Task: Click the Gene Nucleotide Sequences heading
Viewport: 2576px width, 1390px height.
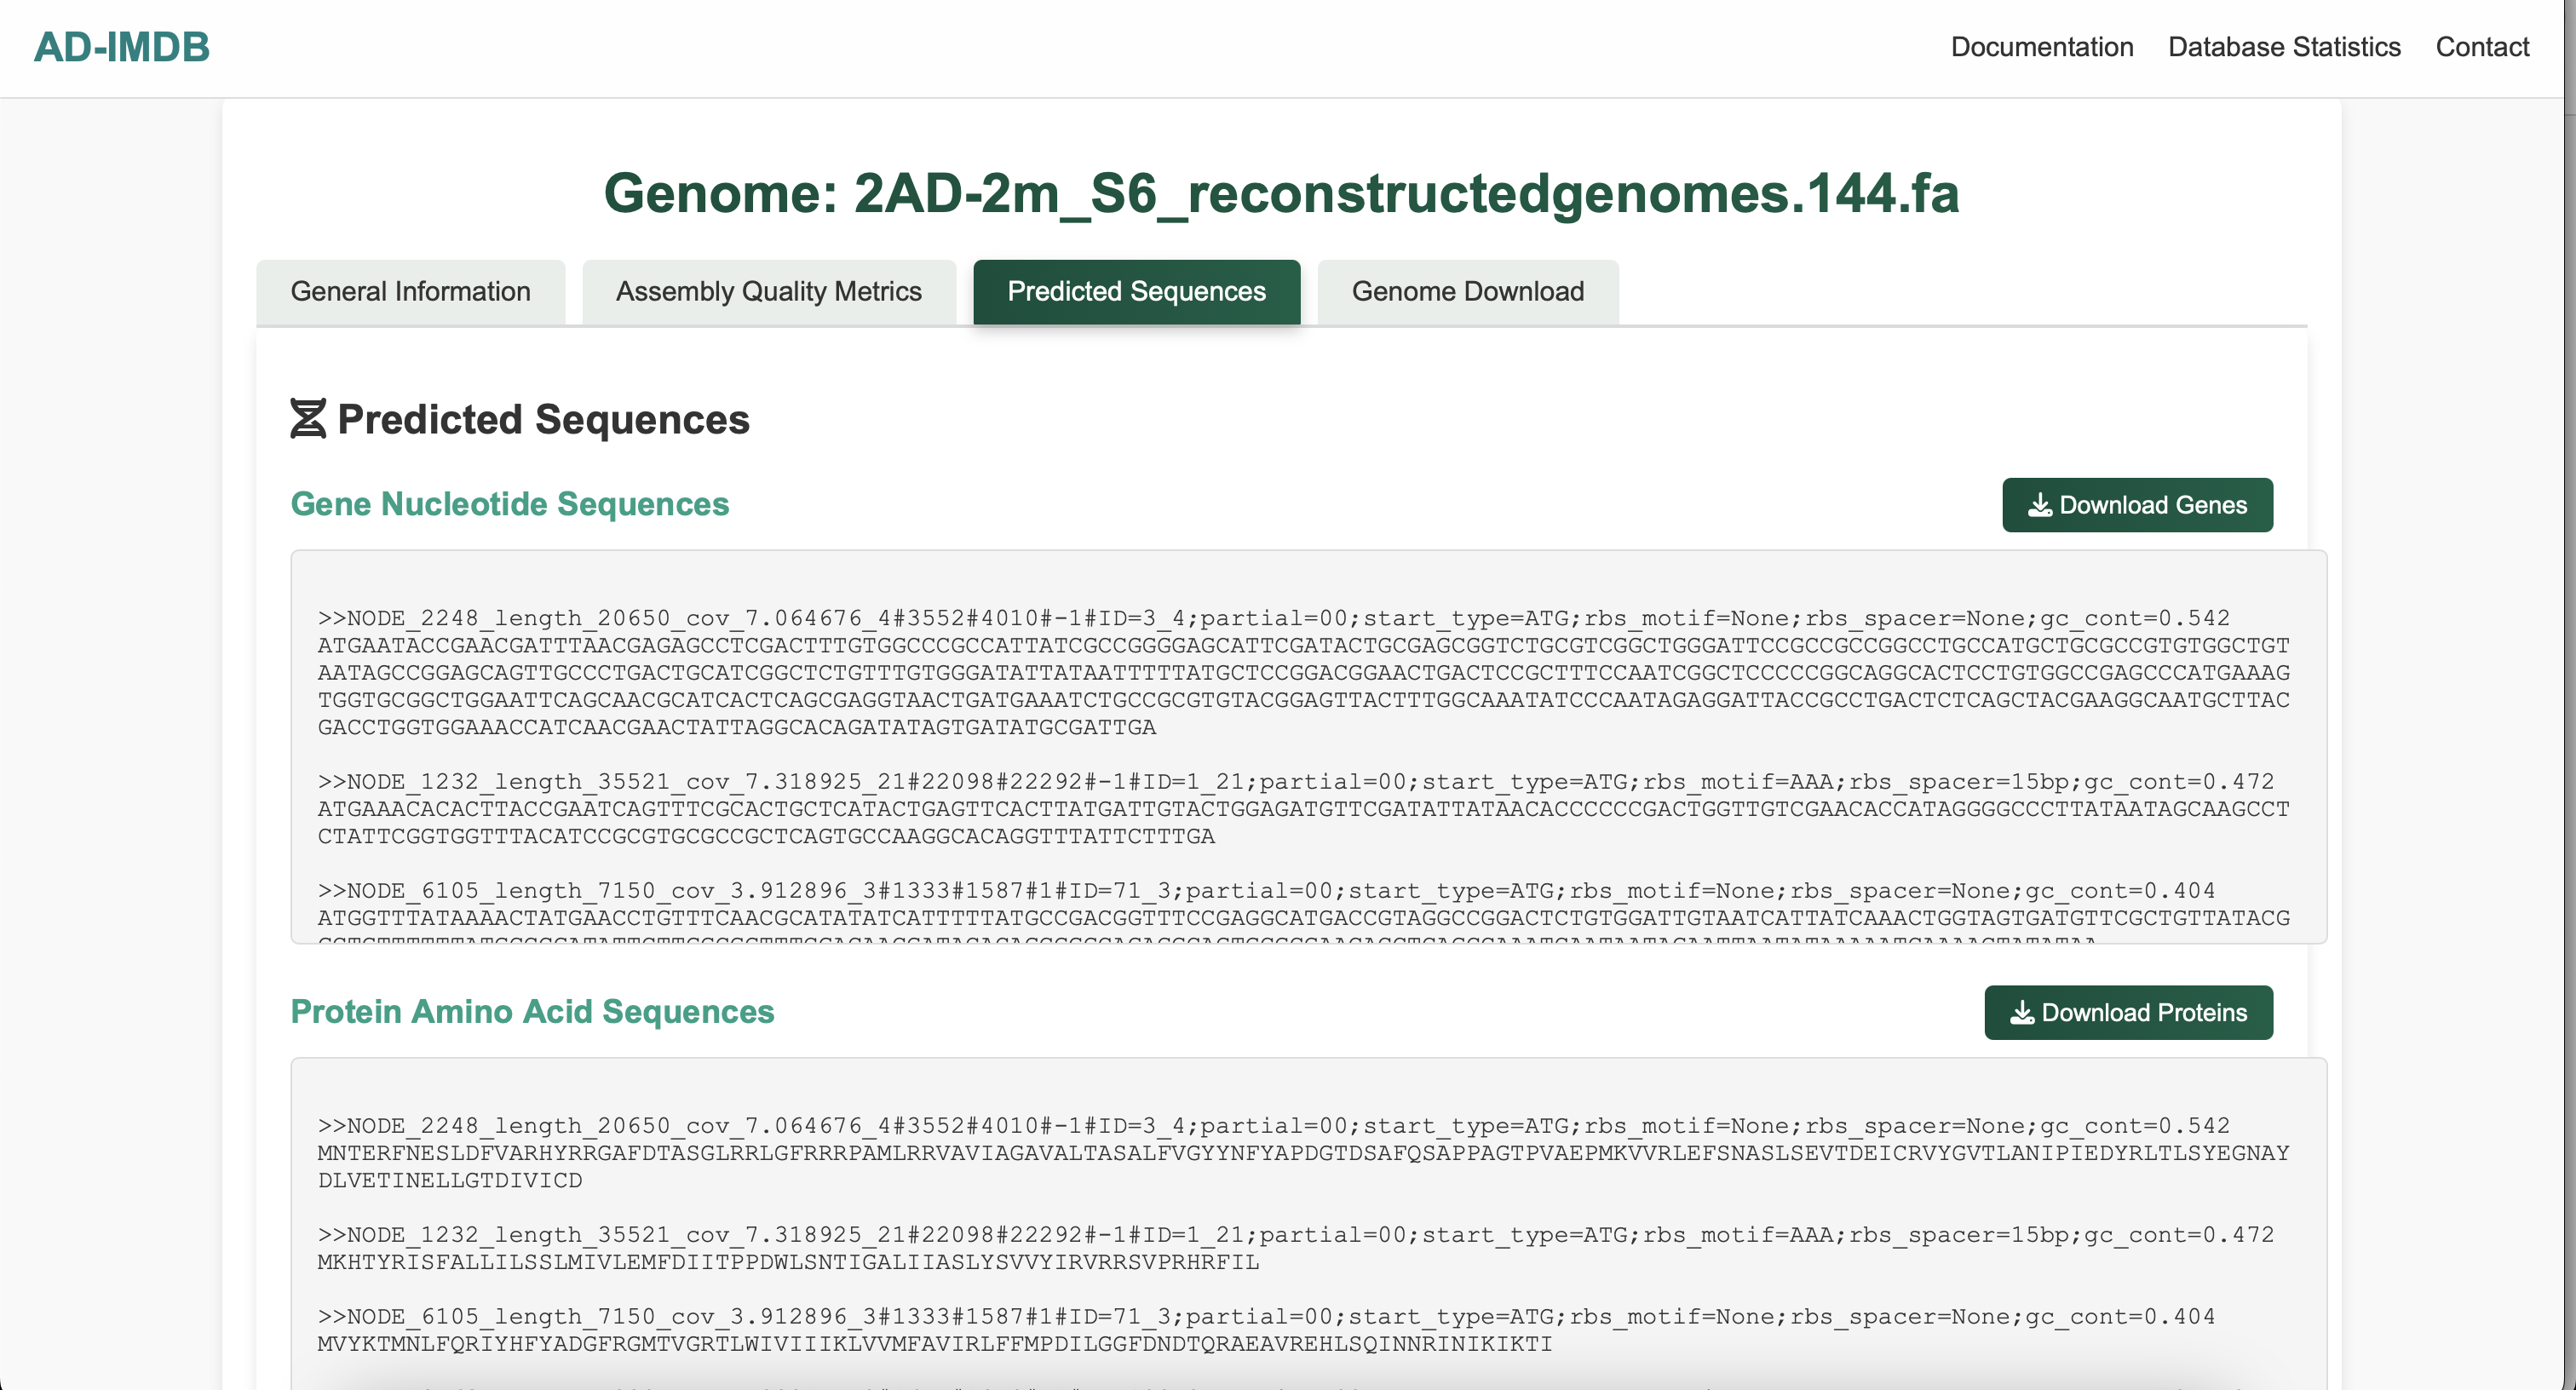Action: (509, 504)
